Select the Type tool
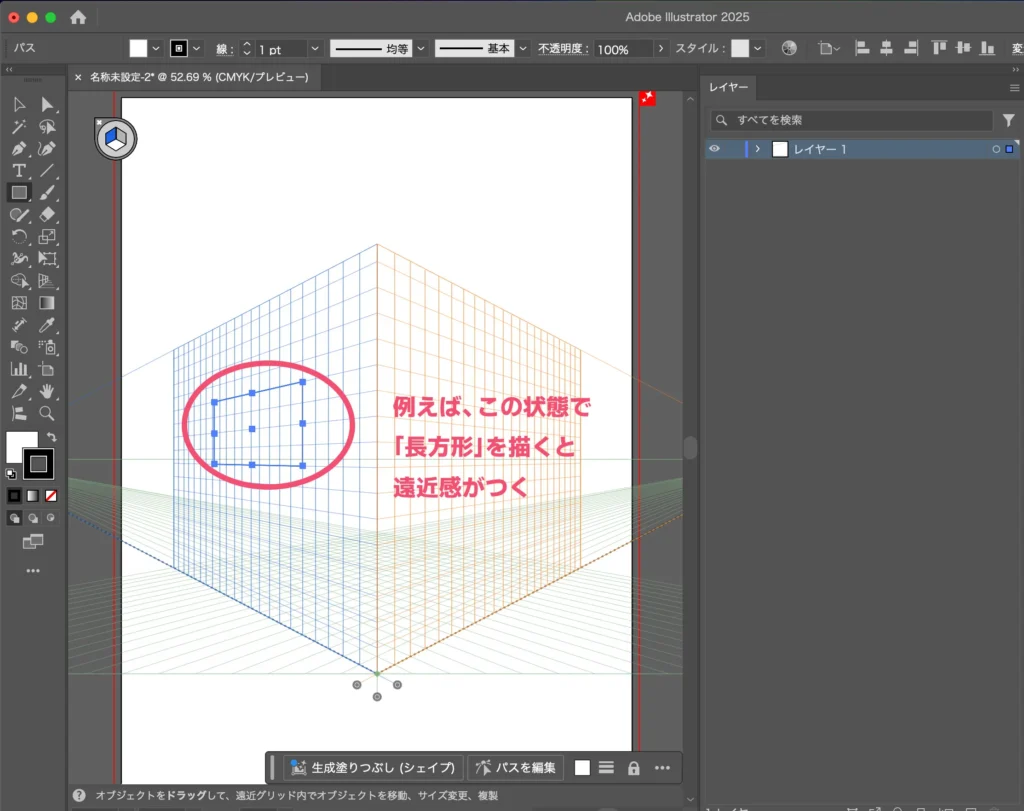Screen dimensions: 1024x811 tap(20, 169)
